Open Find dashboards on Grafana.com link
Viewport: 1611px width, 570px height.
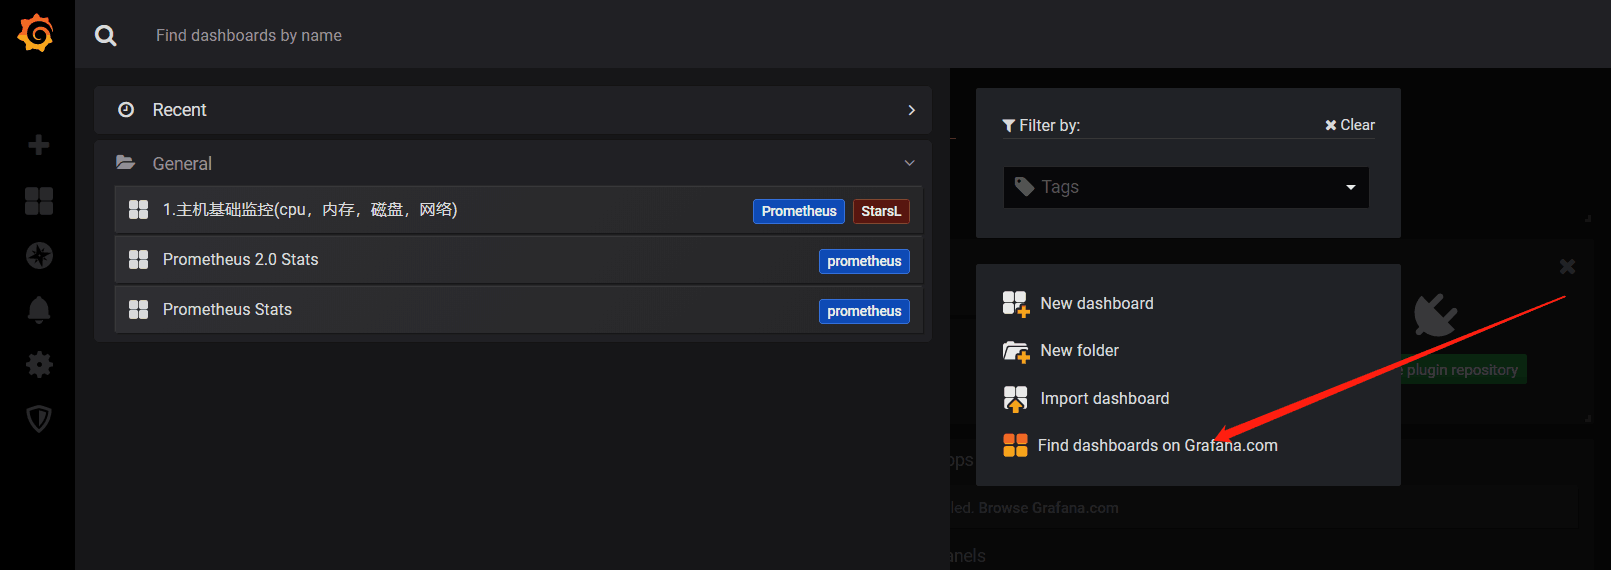(1158, 446)
